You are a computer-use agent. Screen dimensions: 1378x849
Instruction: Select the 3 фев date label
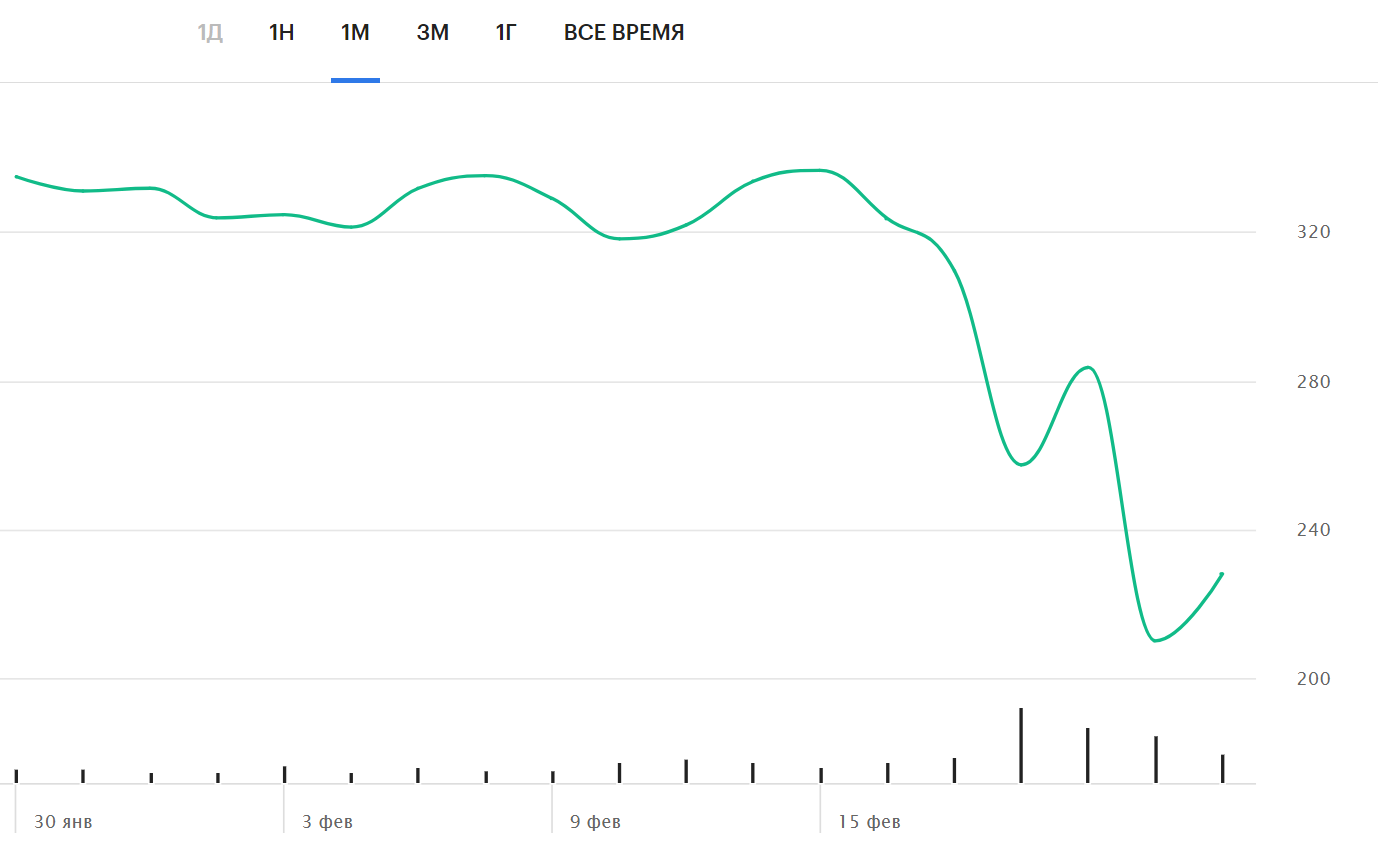click(327, 822)
